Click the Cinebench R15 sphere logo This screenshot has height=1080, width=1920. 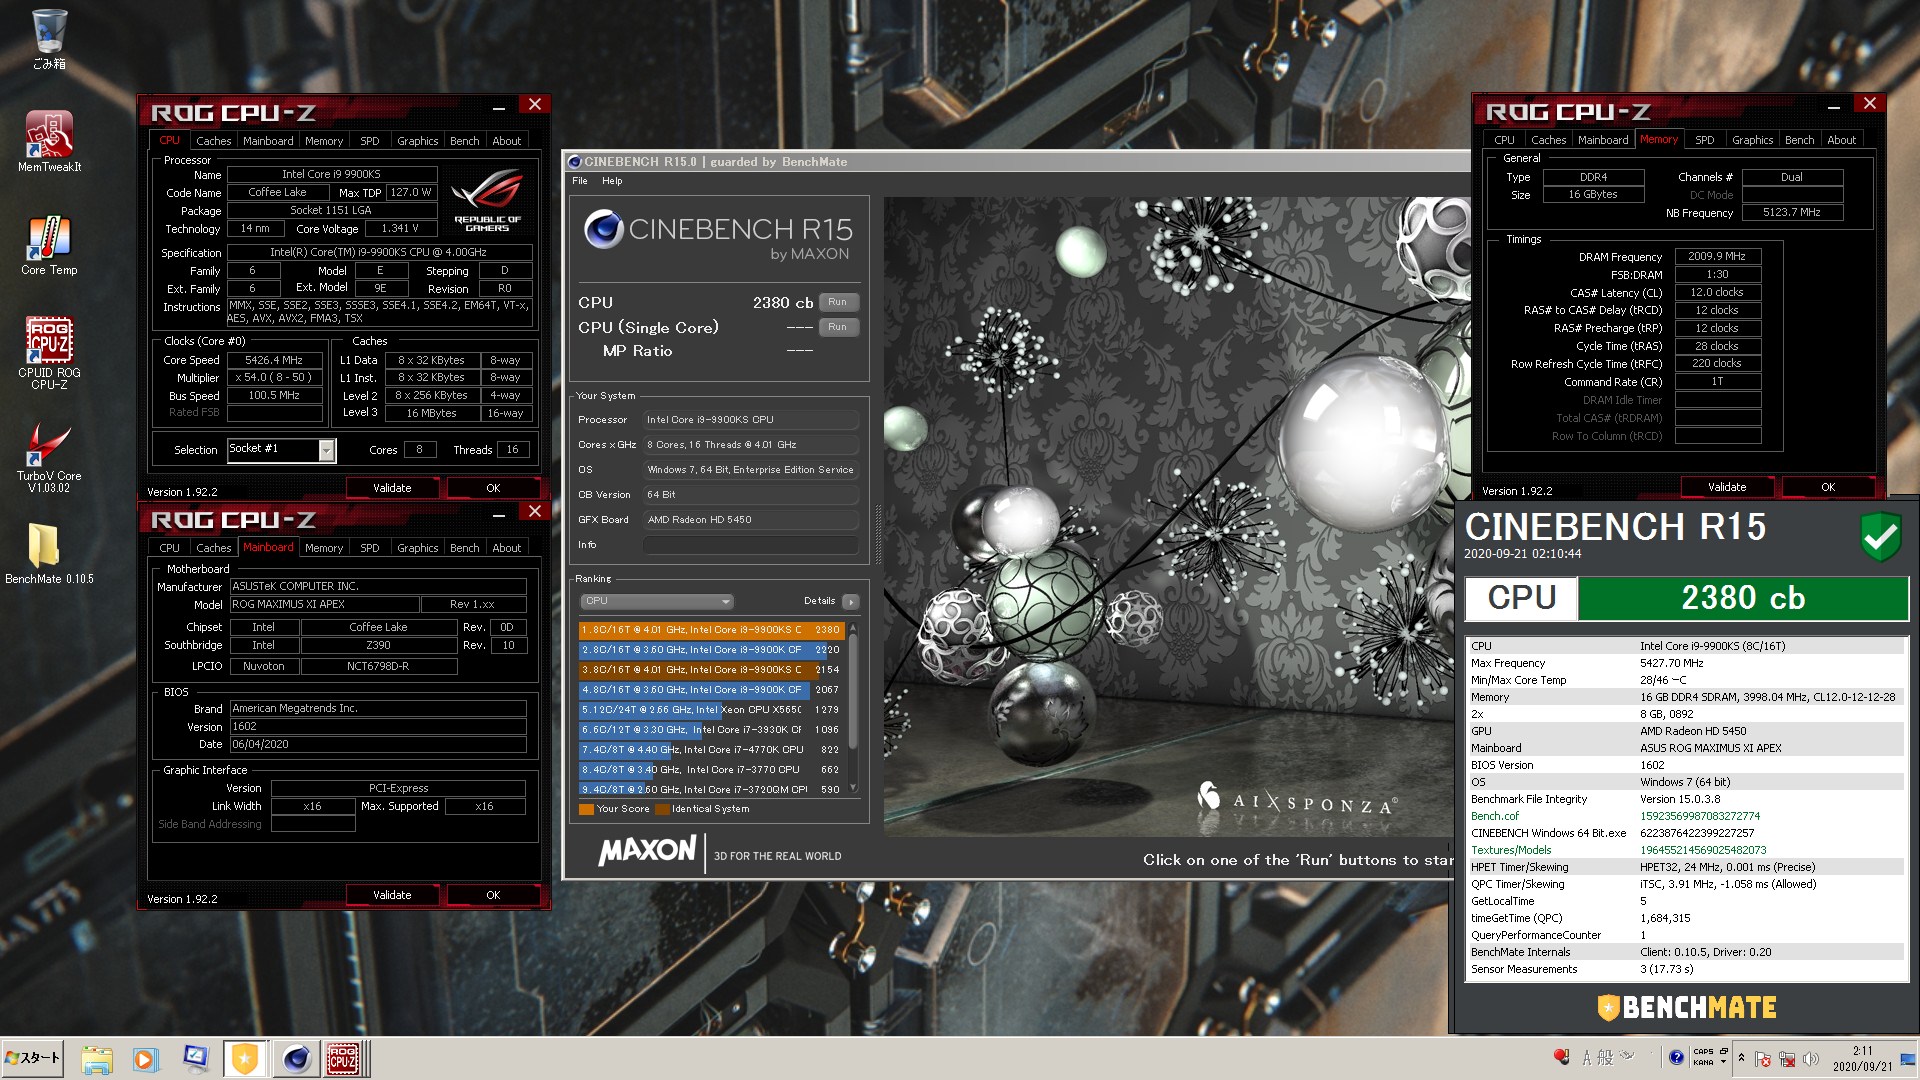point(604,229)
